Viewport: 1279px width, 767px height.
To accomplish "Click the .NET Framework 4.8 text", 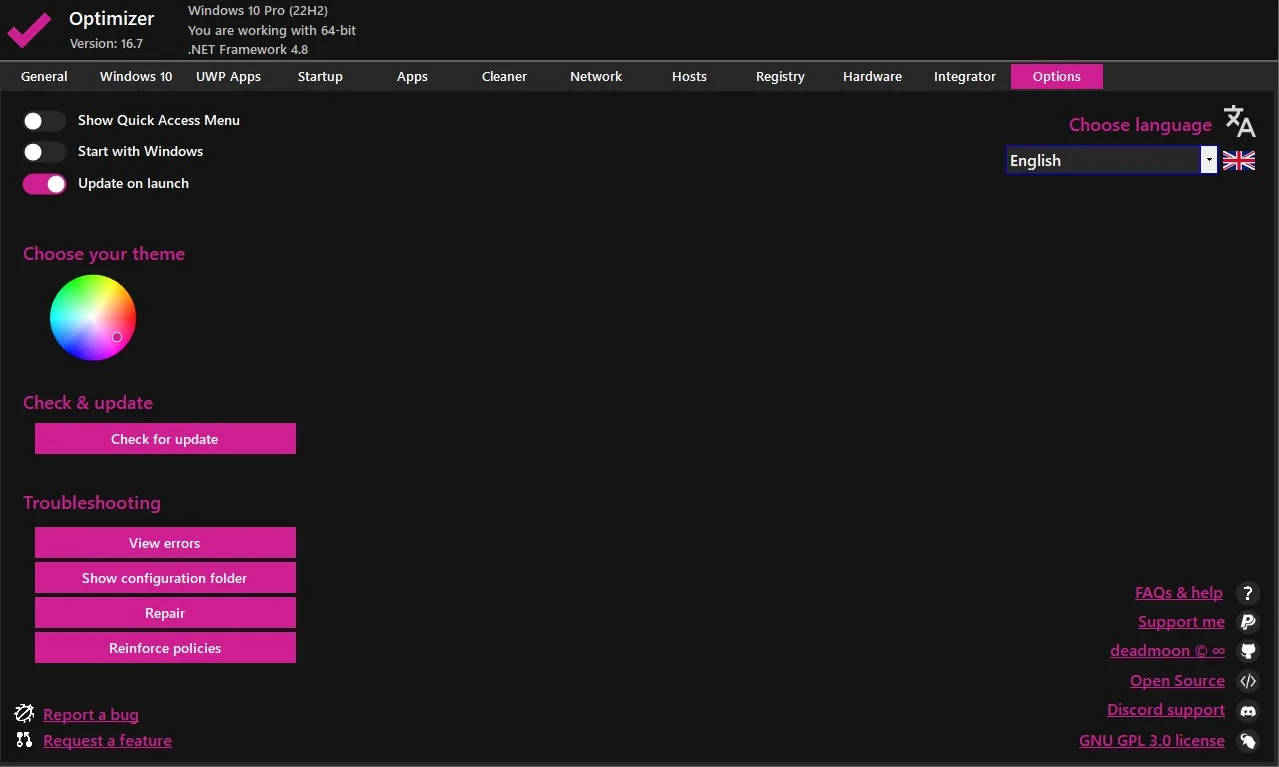I will pos(248,50).
